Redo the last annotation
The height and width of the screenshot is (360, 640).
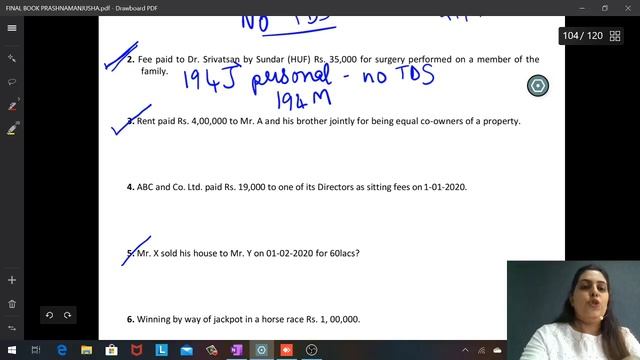(67, 315)
